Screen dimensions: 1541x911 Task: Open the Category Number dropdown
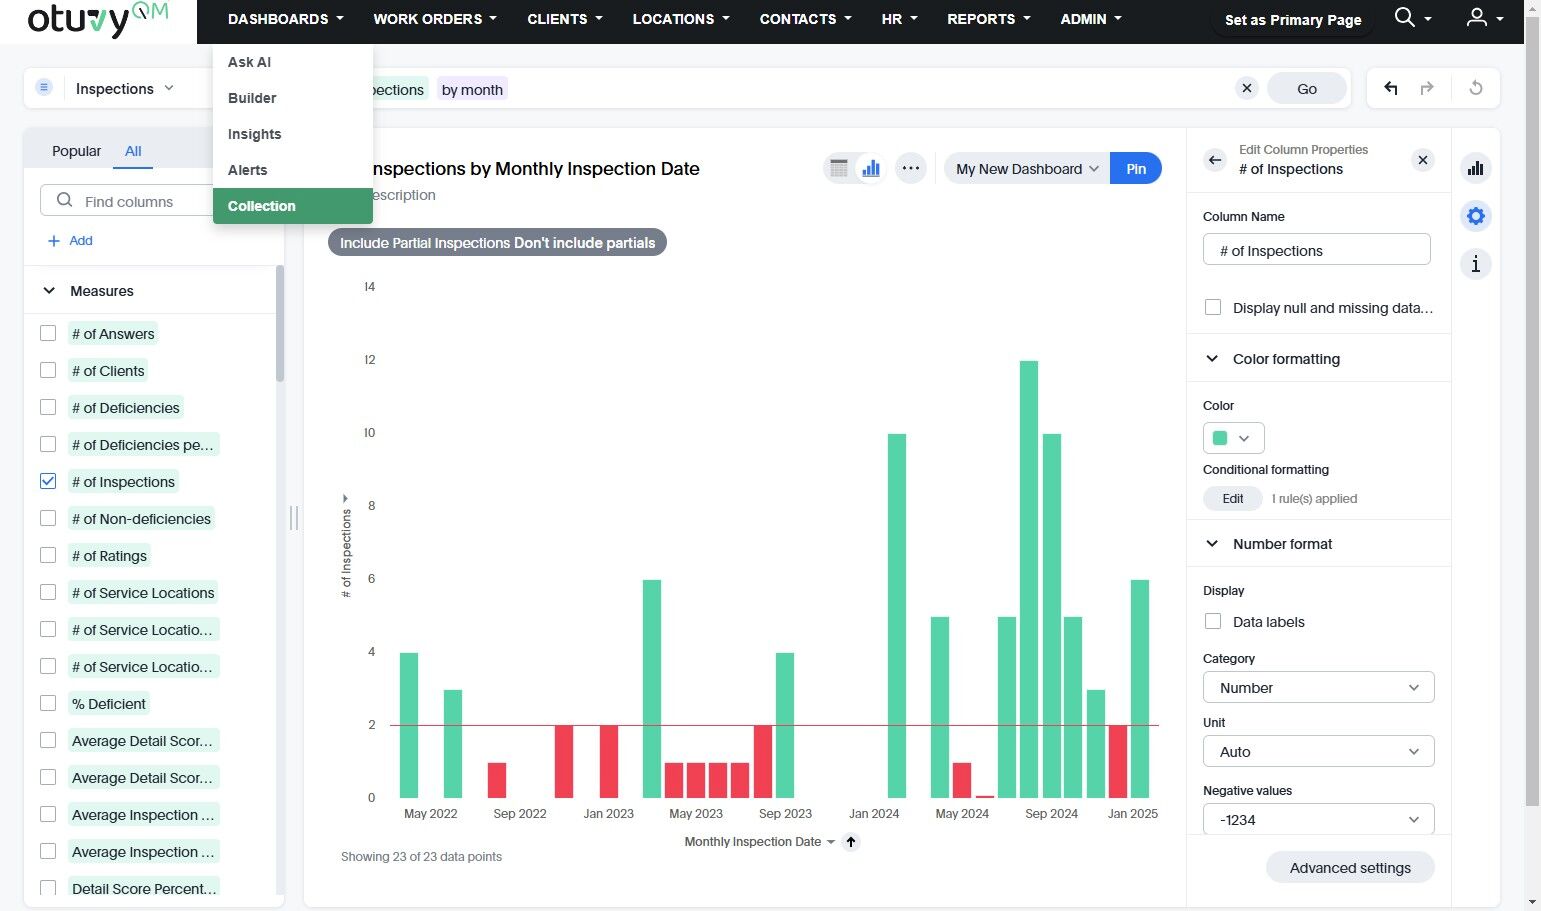[x=1318, y=688]
